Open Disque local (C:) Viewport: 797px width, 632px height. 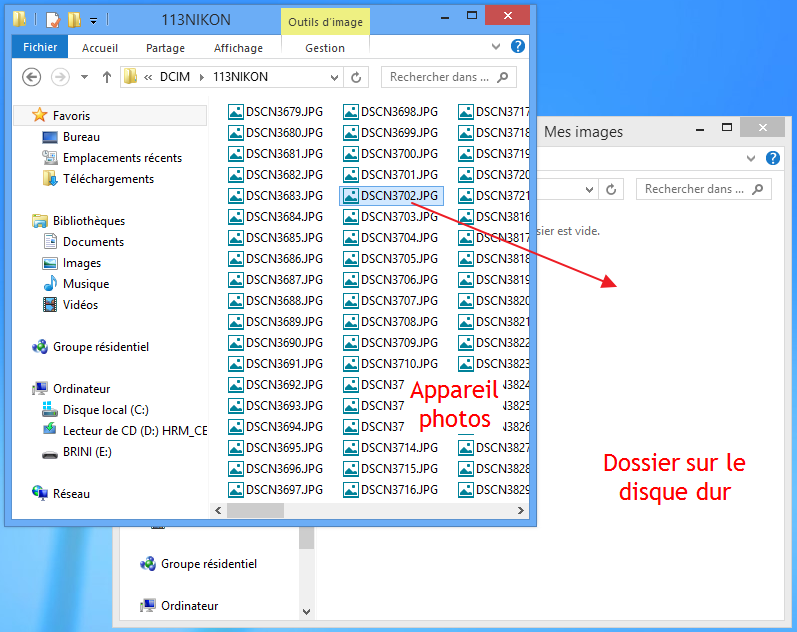[x=96, y=410]
